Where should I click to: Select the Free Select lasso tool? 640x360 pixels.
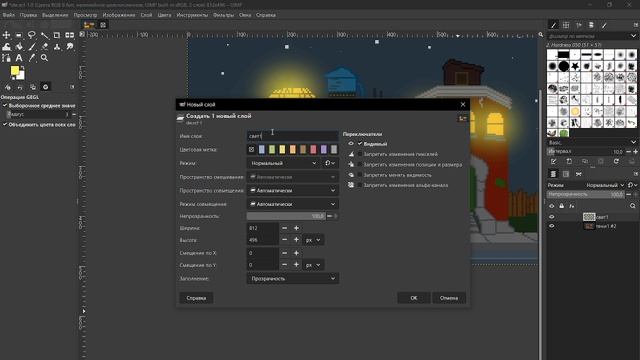coord(31,36)
